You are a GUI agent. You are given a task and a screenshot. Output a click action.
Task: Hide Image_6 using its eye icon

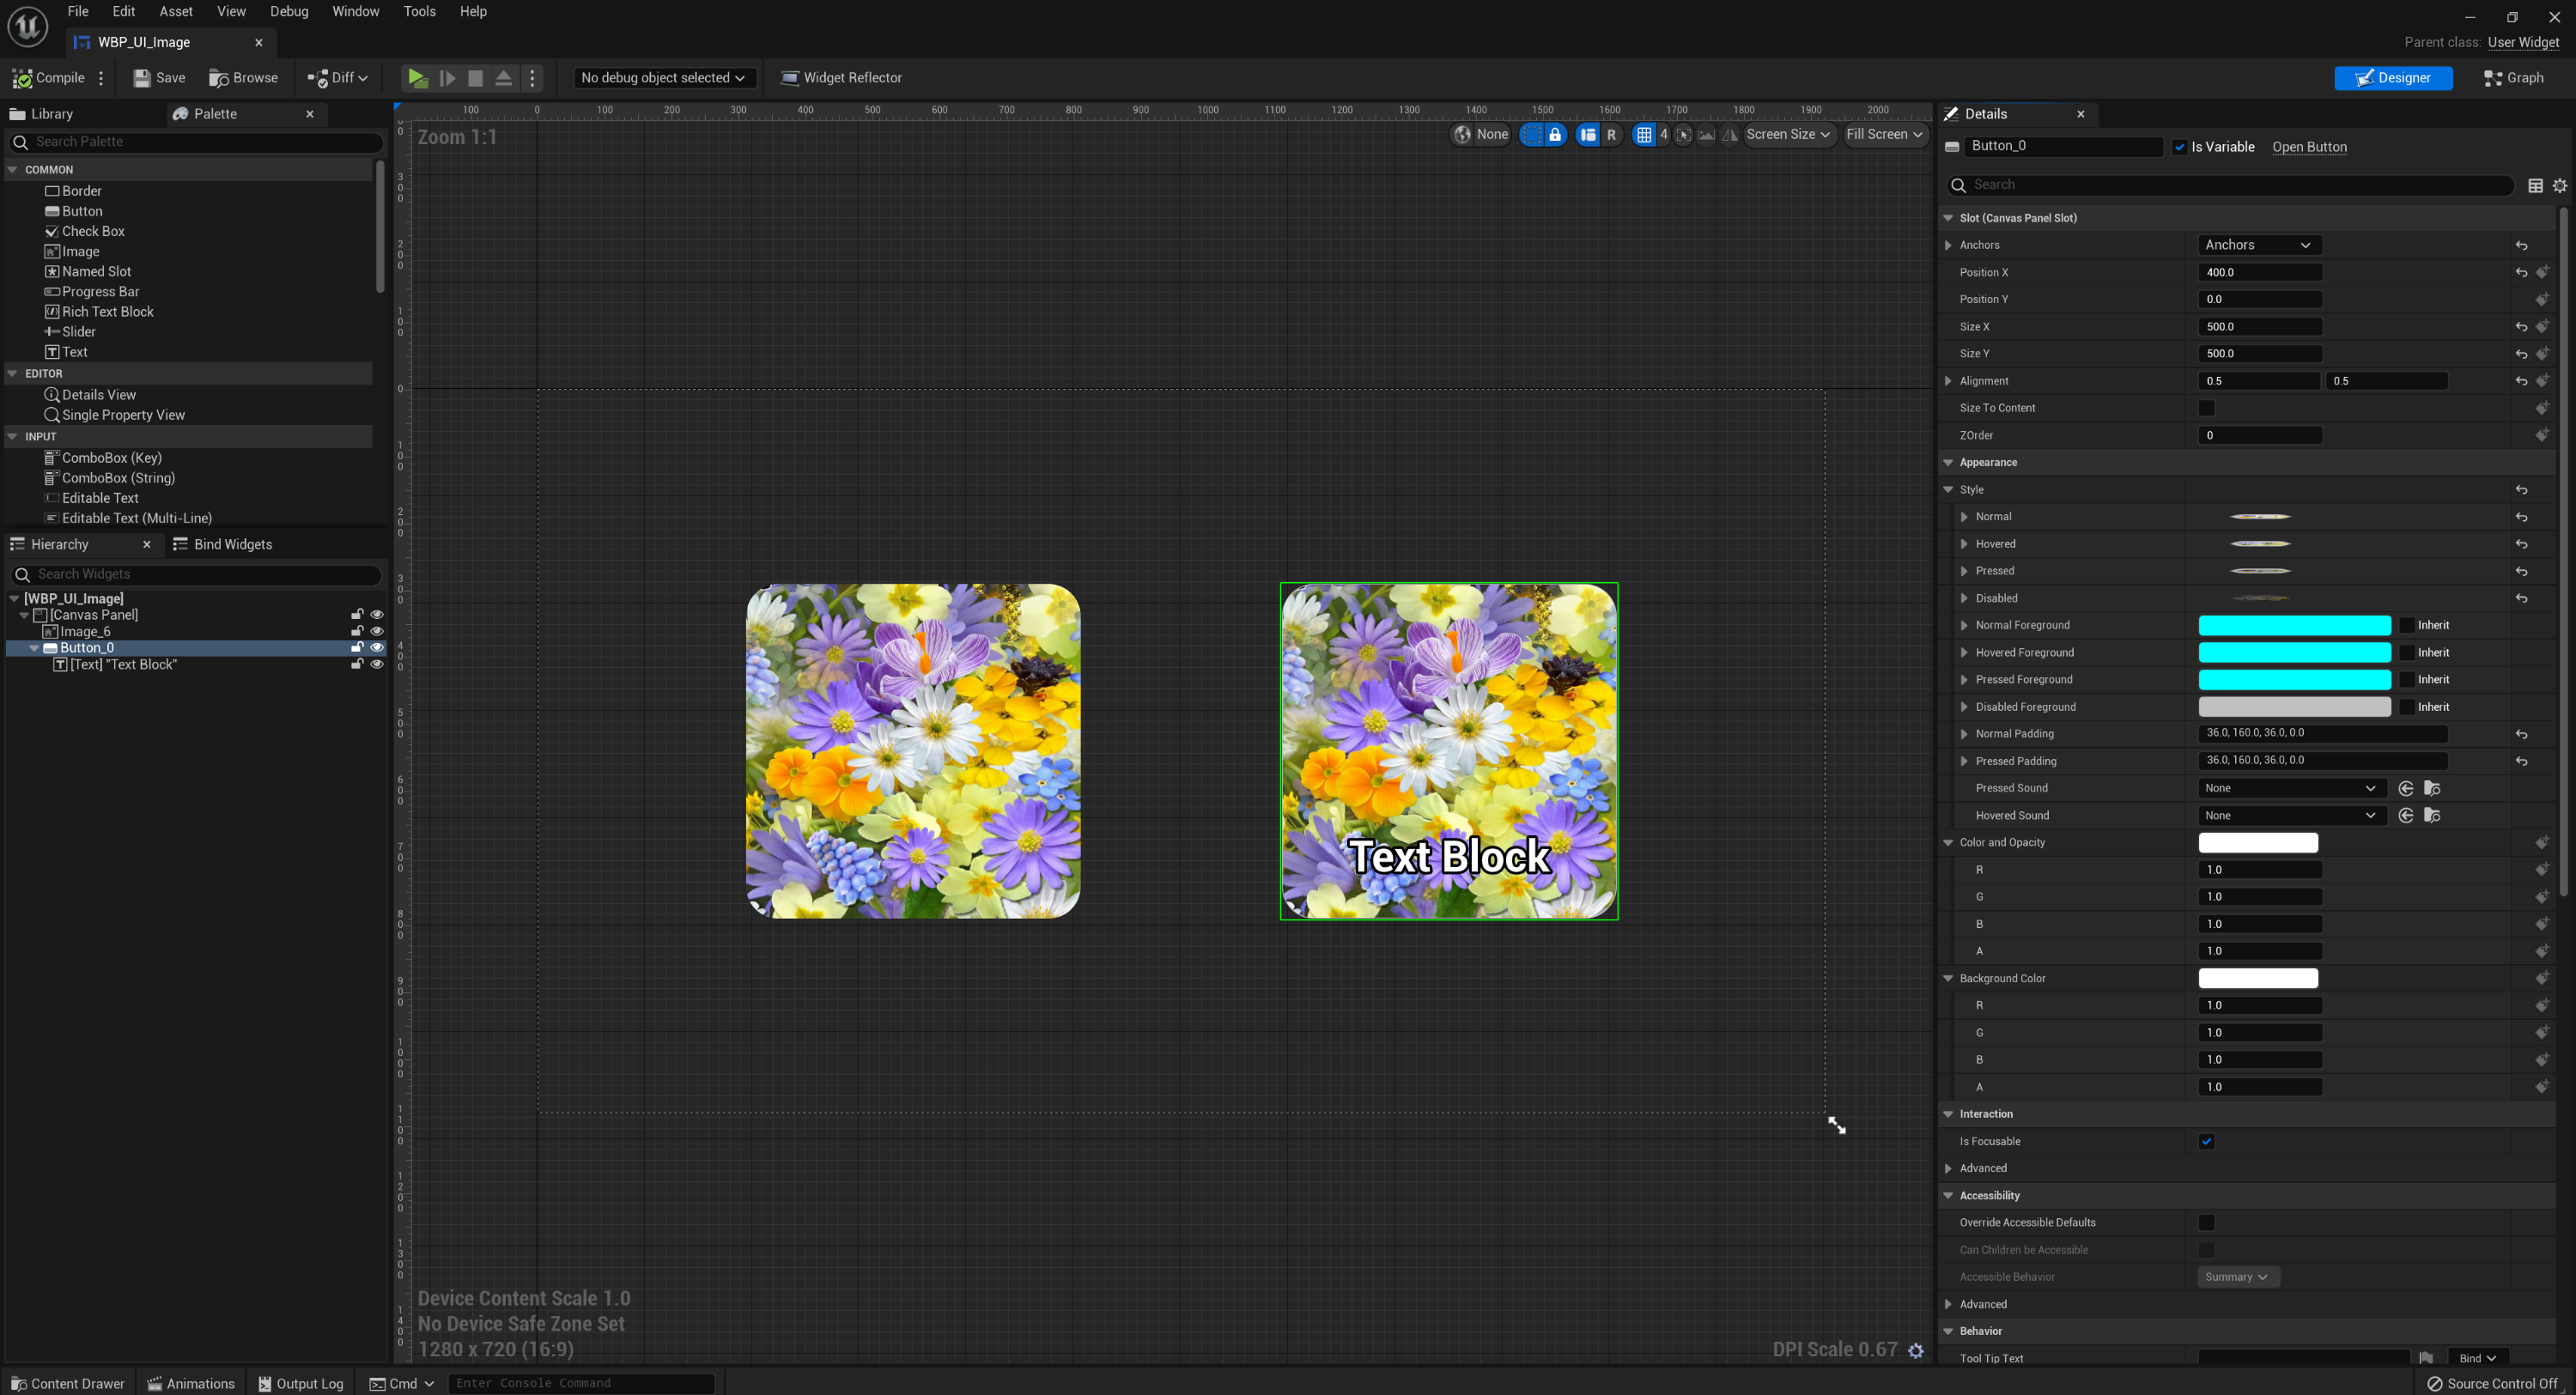pyautogui.click(x=377, y=631)
